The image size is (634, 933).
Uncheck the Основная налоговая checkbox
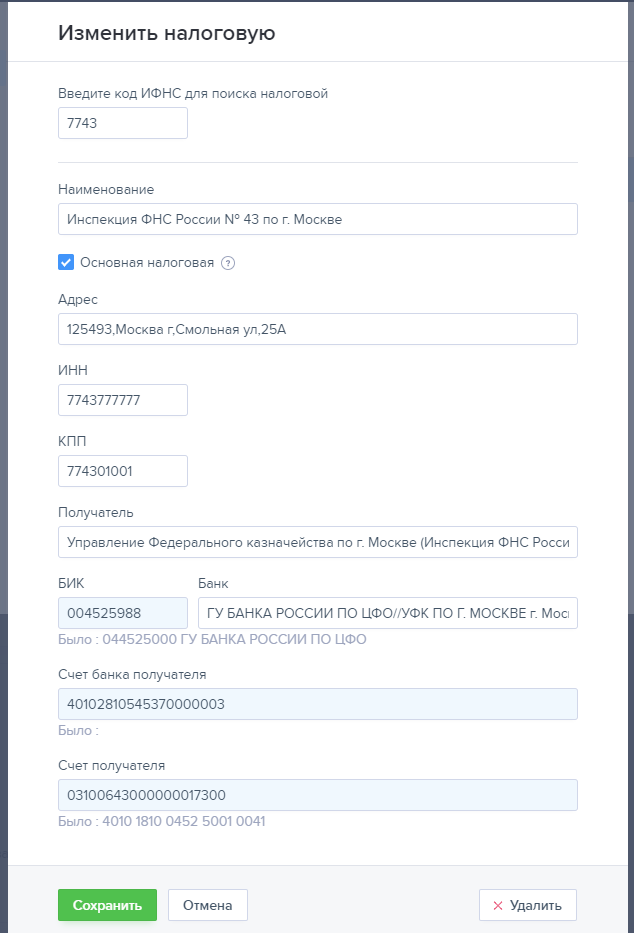pyautogui.click(x=67, y=263)
